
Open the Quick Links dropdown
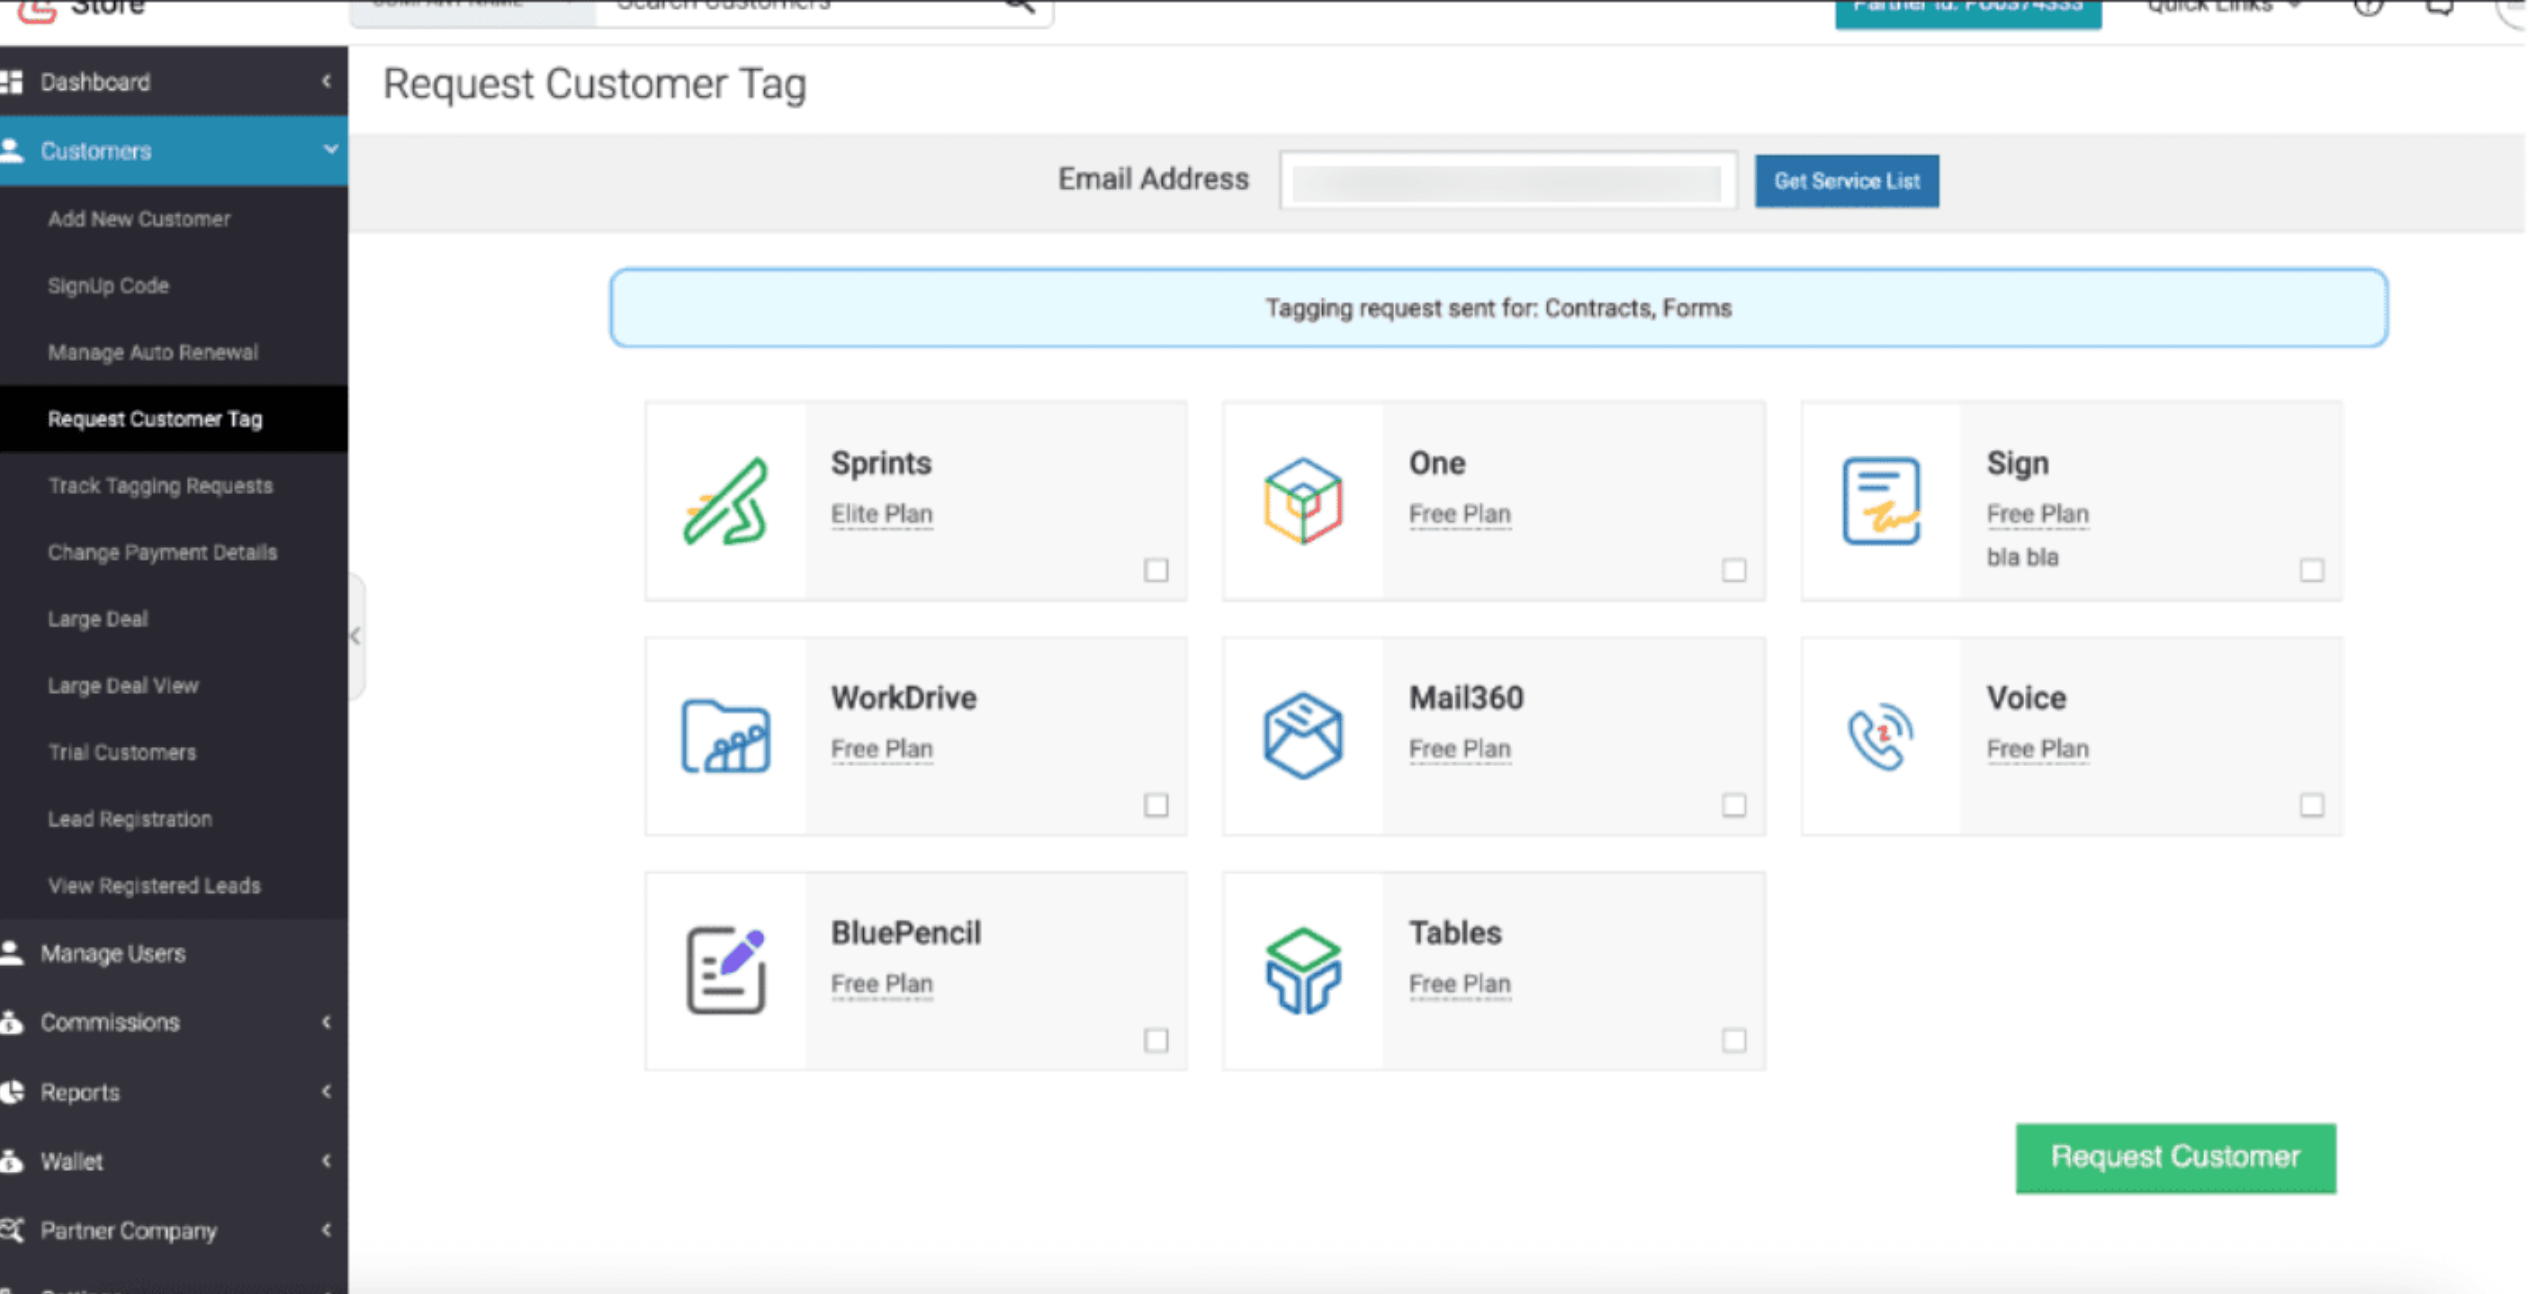tap(2224, 6)
